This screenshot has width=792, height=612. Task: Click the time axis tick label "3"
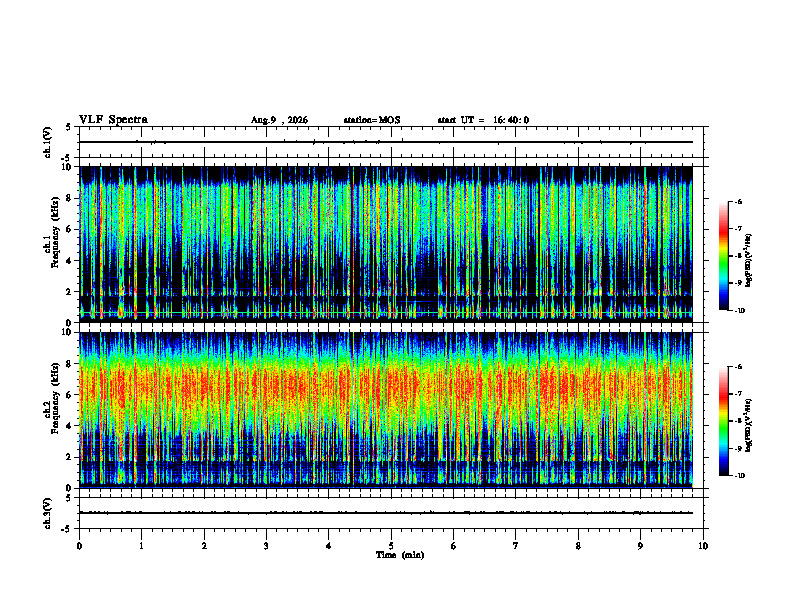(x=266, y=546)
